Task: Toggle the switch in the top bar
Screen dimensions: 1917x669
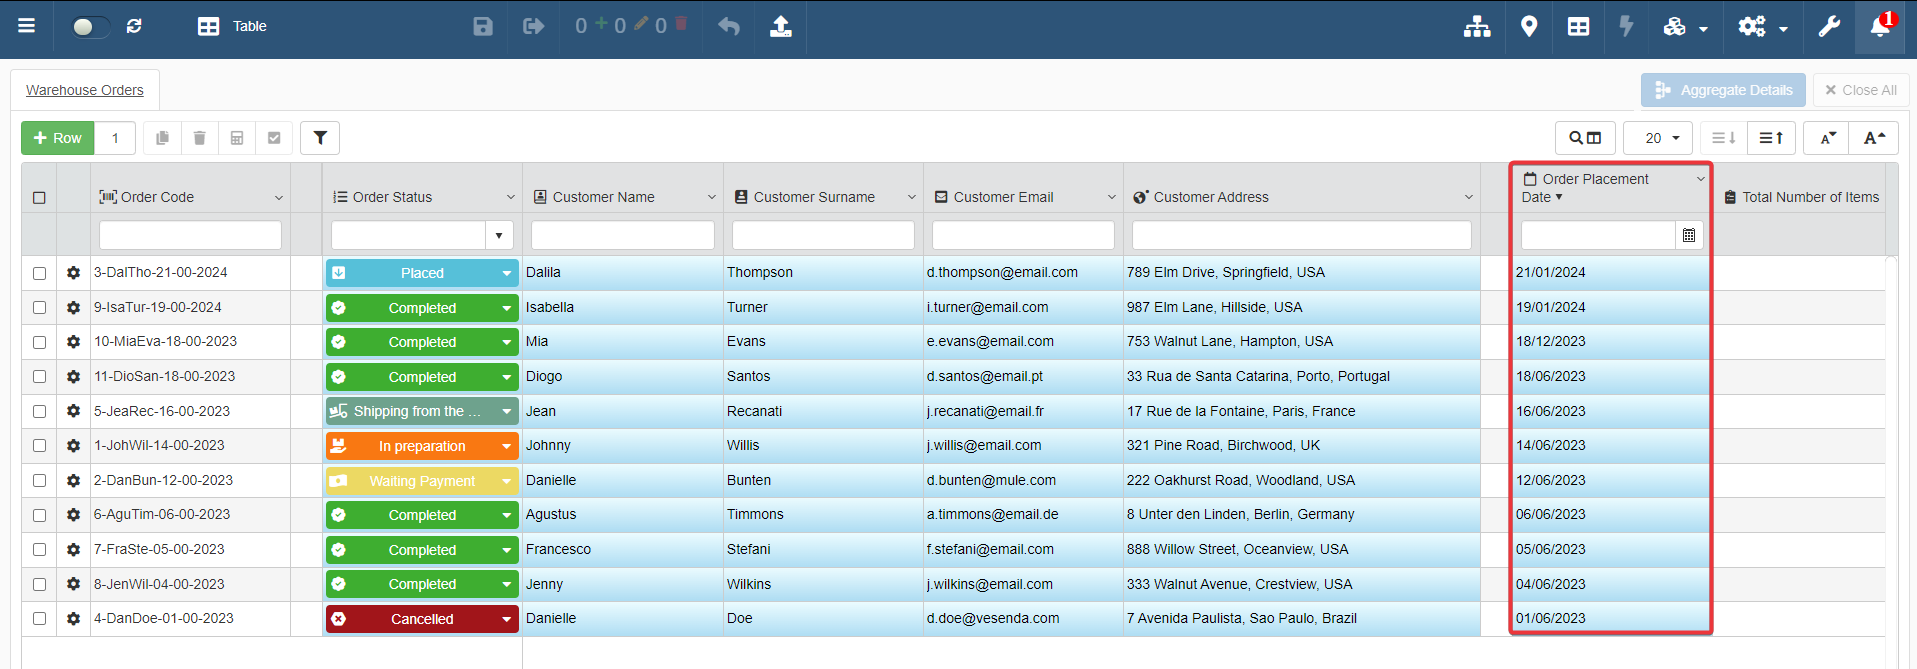Action: click(90, 27)
